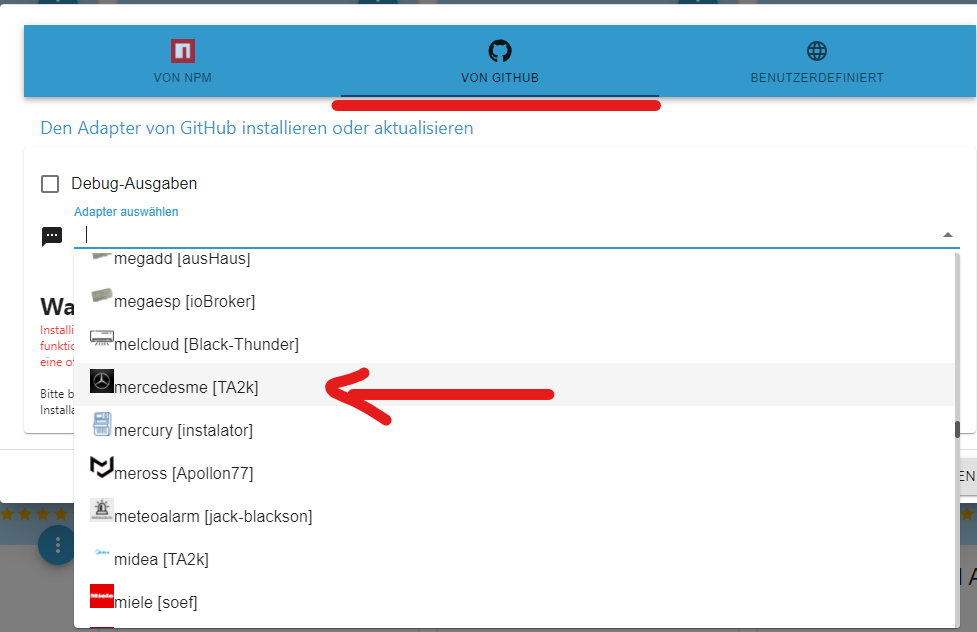Choose melcloud [Black-Thunder] adapter
The image size is (977, 632).
click(515, 344)
